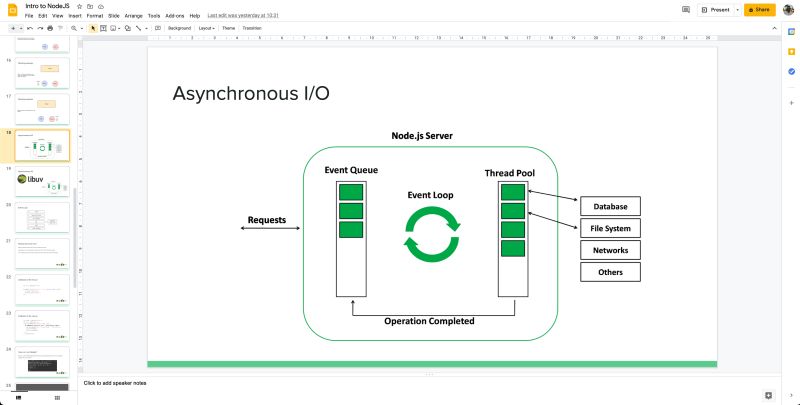Select slide 19 thumbnail with libuv

tap(42, 182)
